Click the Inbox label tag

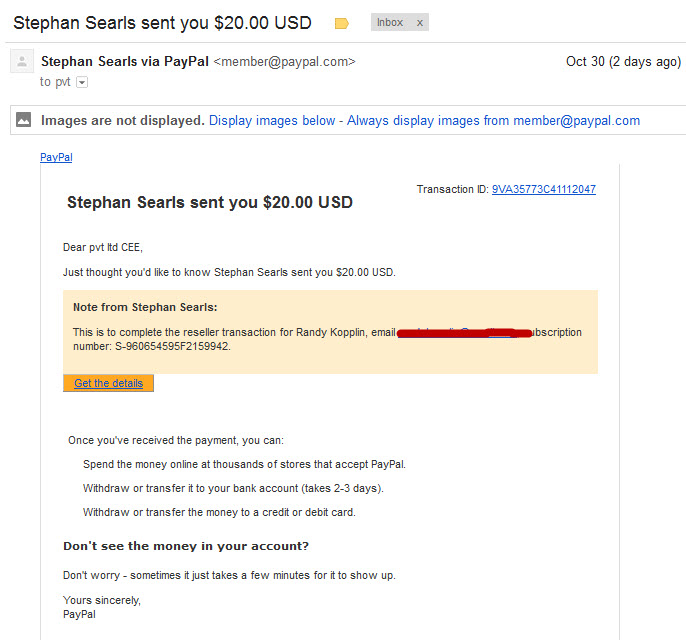coord(390,22)
